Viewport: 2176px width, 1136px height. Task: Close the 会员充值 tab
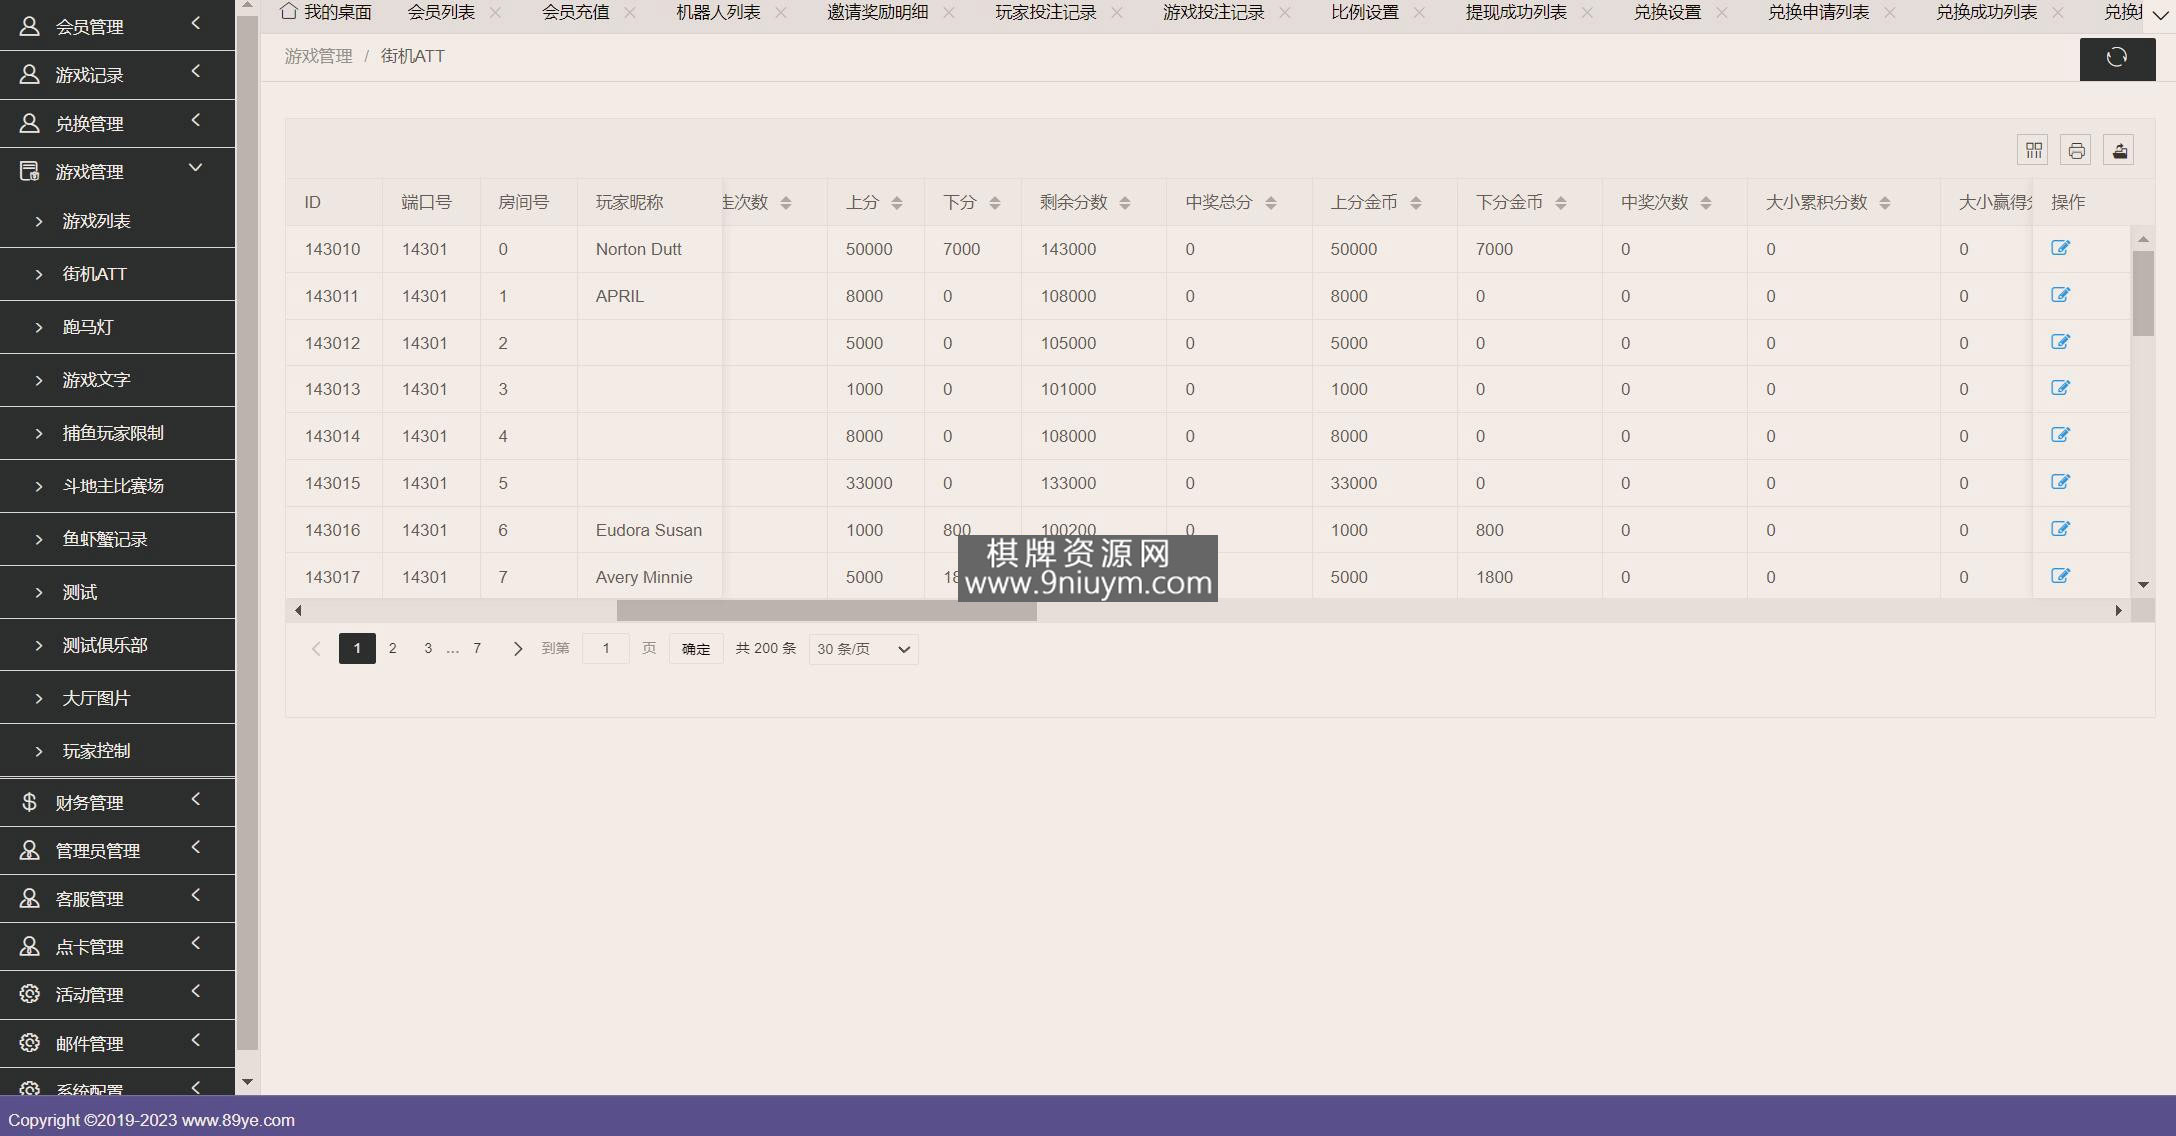629,13
